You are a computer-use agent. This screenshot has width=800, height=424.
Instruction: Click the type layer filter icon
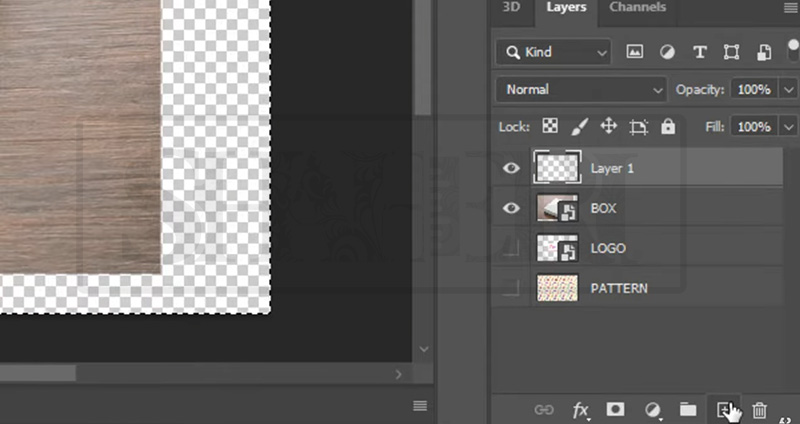pyautogui.click(x=699, y=52)
